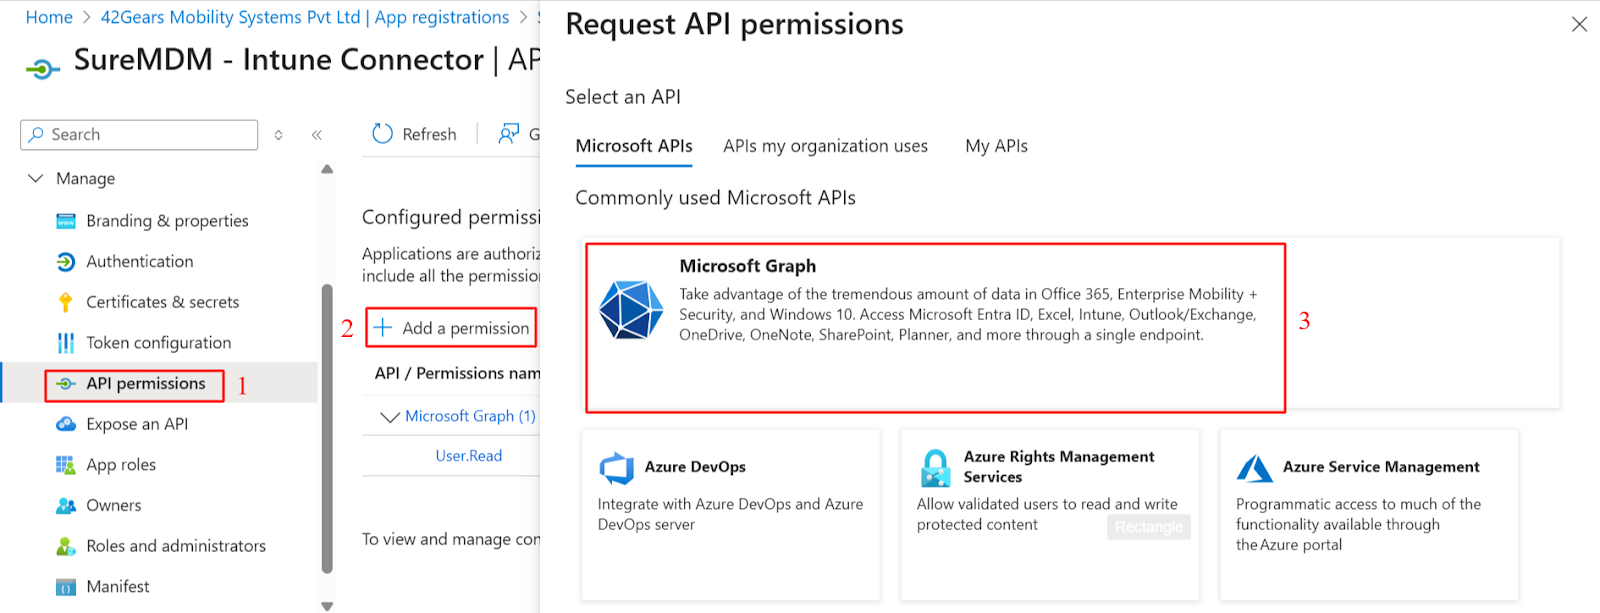Viewport: 1600px width, 613px height.
Task: Switch to APIs my organization uses tab
Action: click(825, 146)
